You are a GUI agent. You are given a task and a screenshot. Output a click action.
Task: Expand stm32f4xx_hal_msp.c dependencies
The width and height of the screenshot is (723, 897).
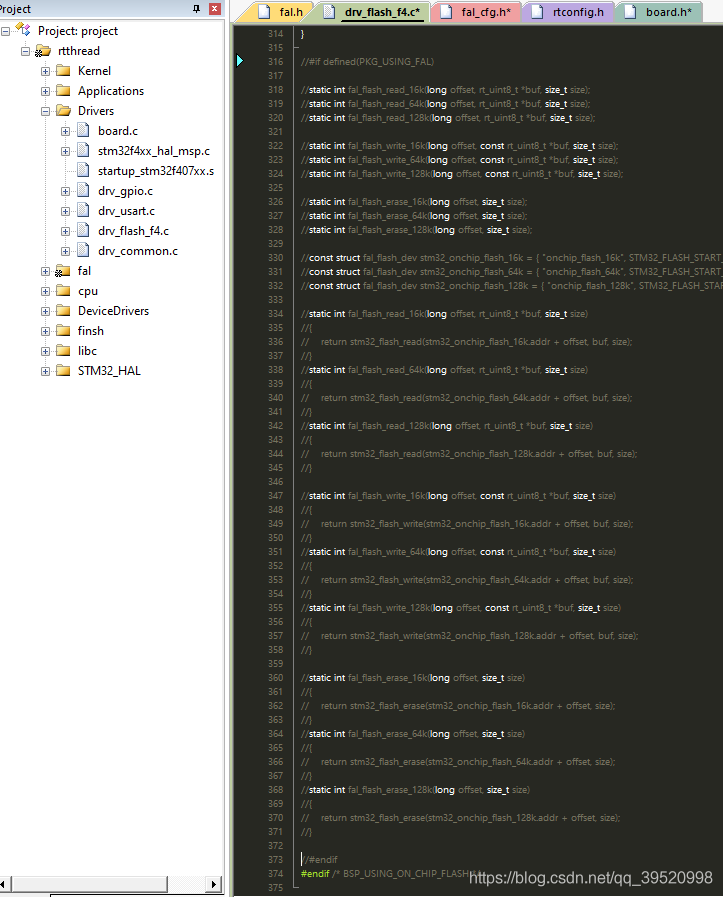[x=65, y=152]
